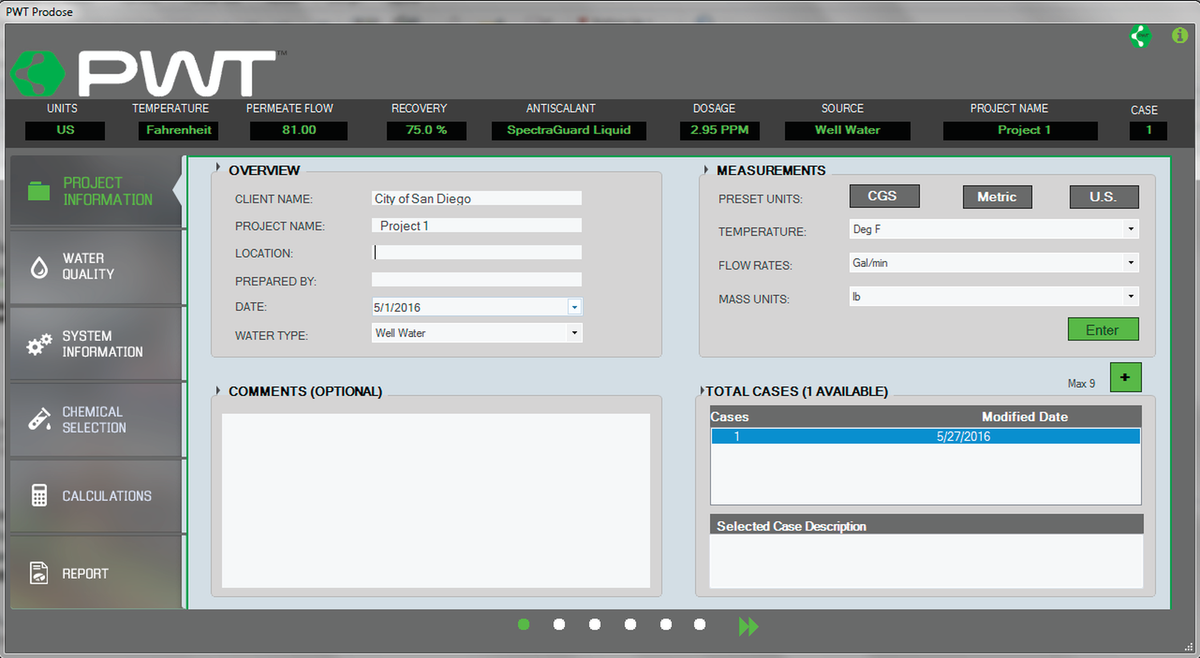
Task: Click the green fast-forward arrows
Action: [x=748, y=626]
